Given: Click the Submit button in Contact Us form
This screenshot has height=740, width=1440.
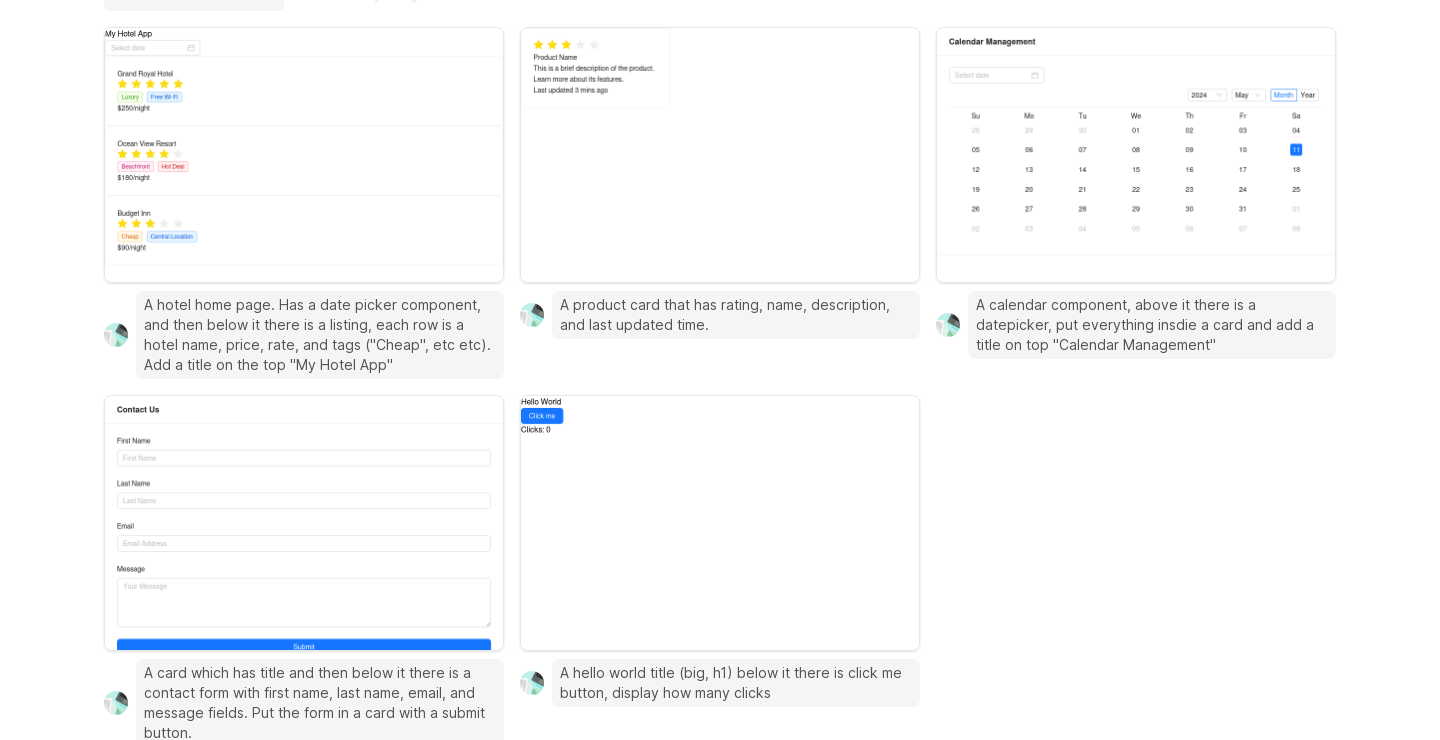Looking at the screenshot, I should pyautogui.click(x=304, y=646).
